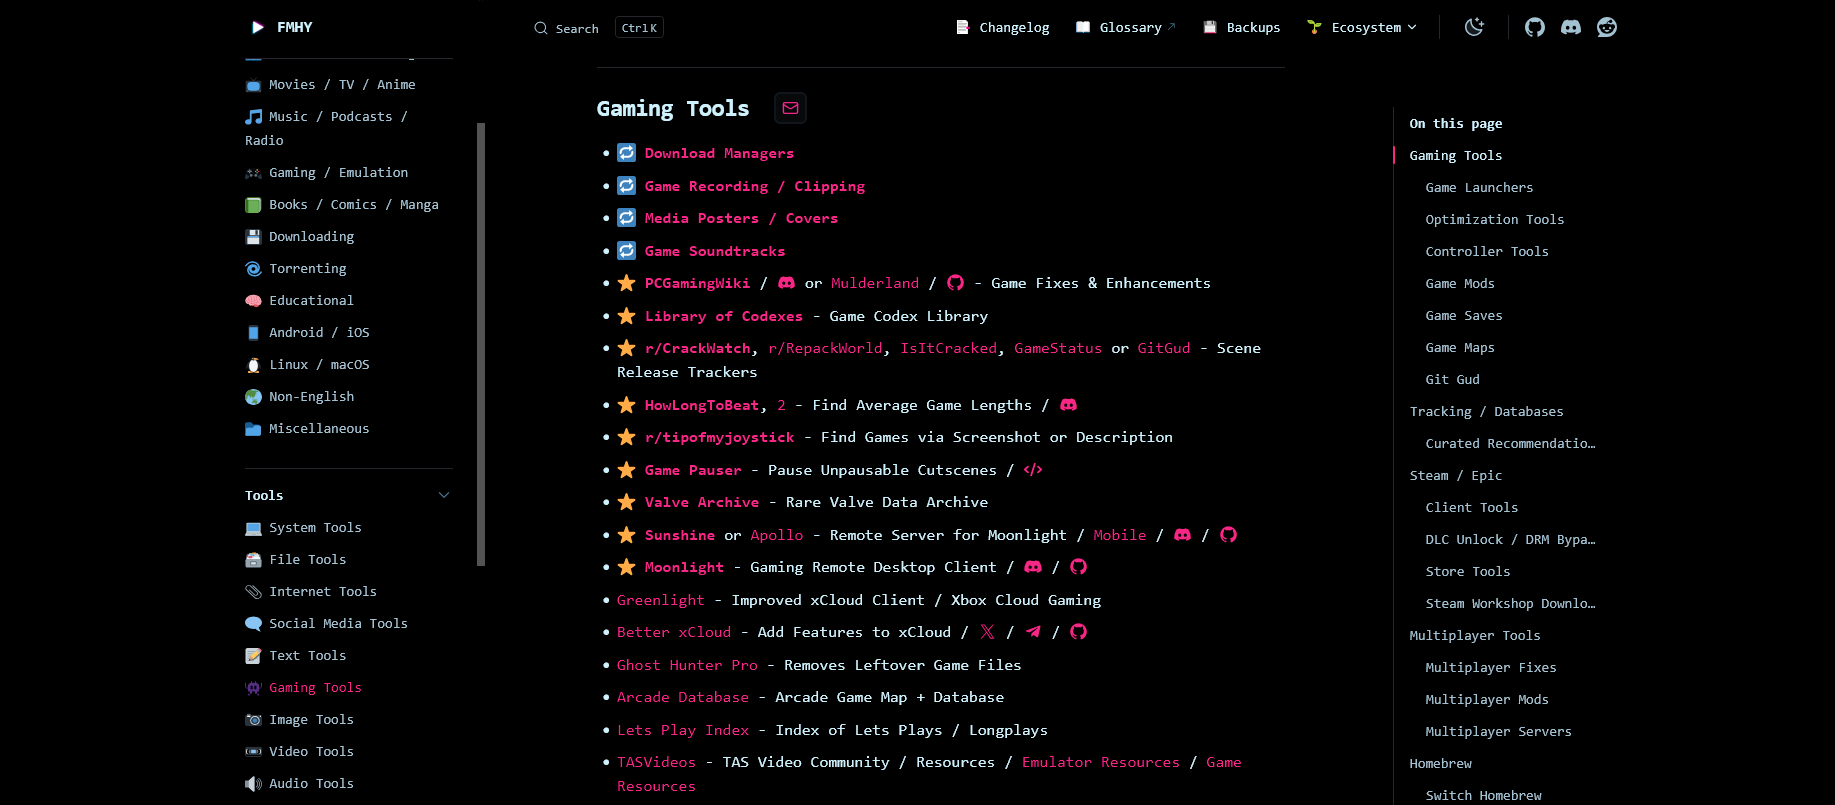Open Download Managers link

pos(719,153)
